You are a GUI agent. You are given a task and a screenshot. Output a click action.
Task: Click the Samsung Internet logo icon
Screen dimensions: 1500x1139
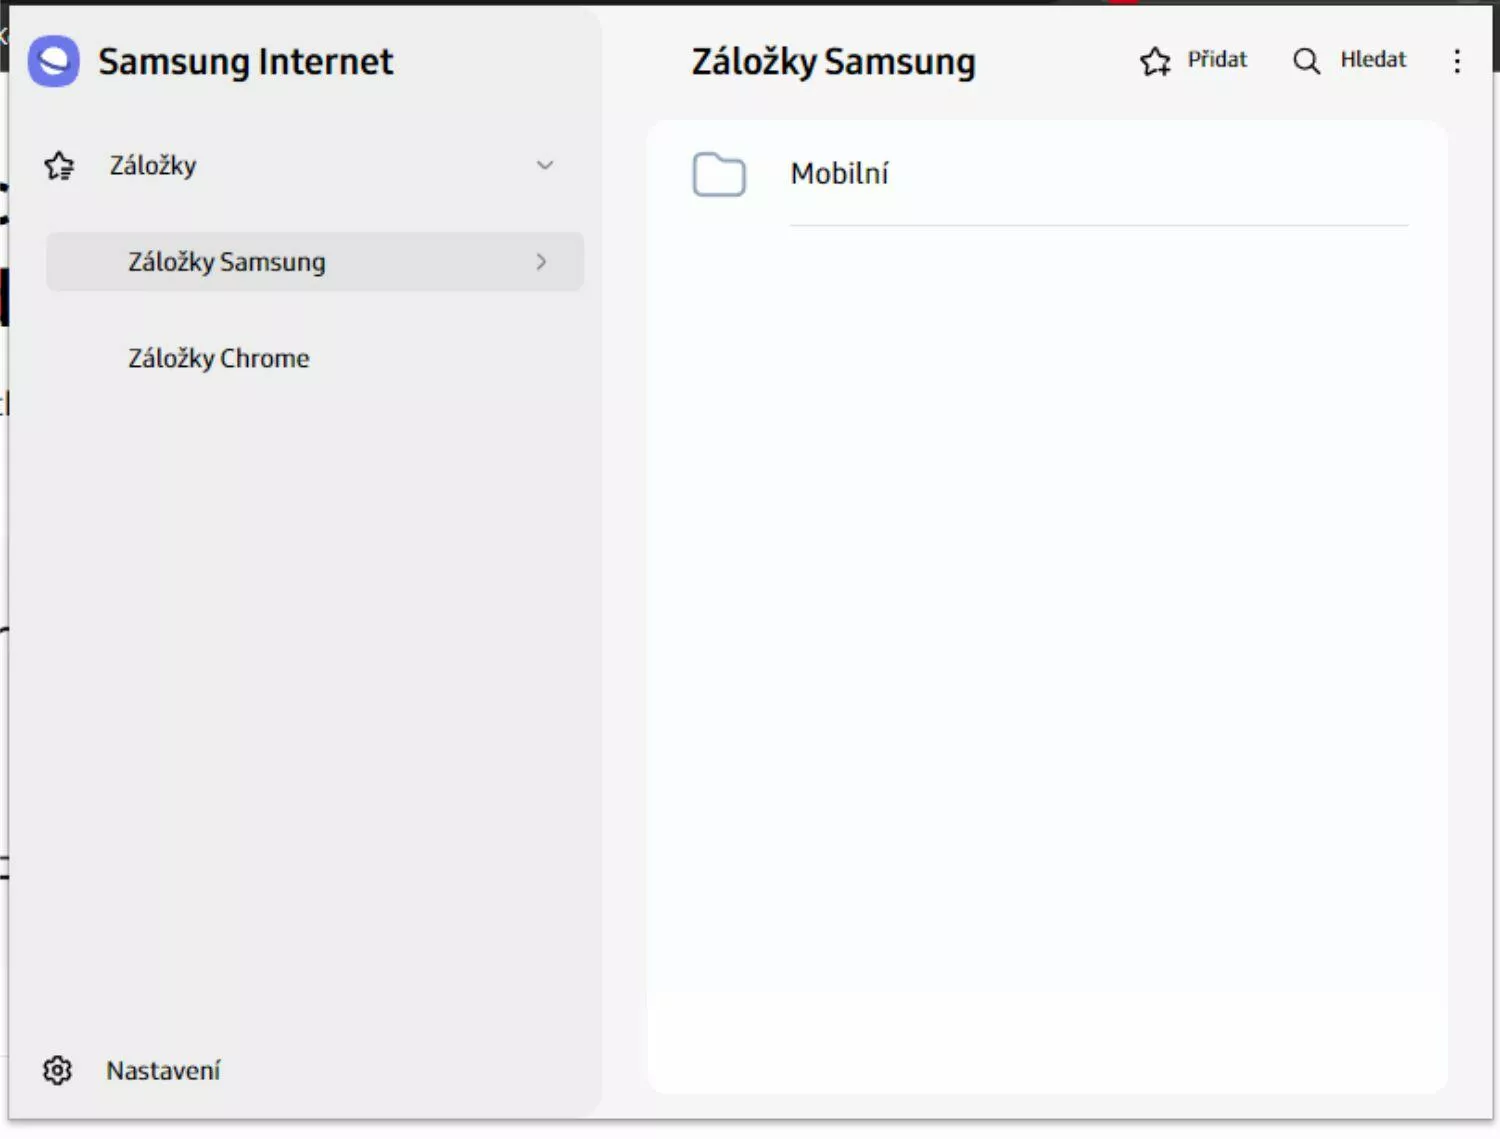point(54,62)
